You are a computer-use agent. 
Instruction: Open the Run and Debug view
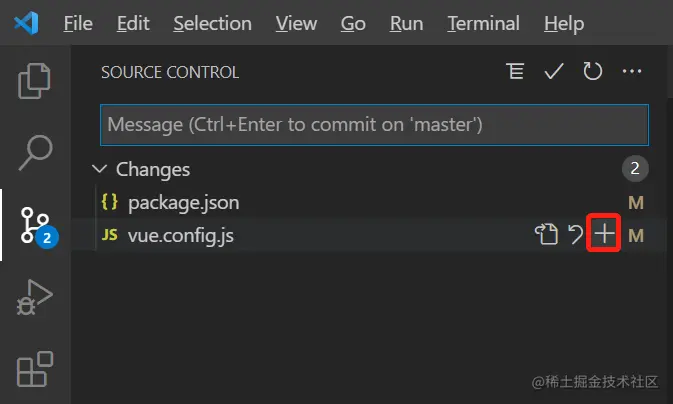tap(34, 298)
